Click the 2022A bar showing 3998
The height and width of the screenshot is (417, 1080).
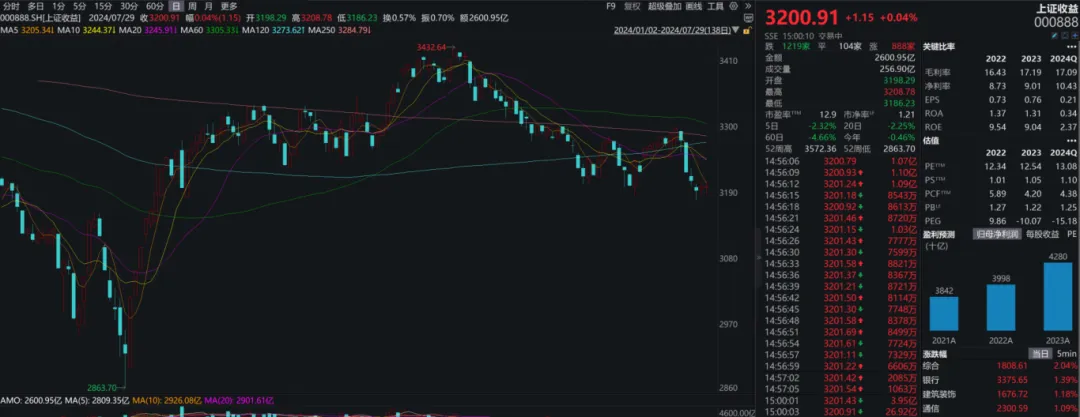pos(1001,307)
